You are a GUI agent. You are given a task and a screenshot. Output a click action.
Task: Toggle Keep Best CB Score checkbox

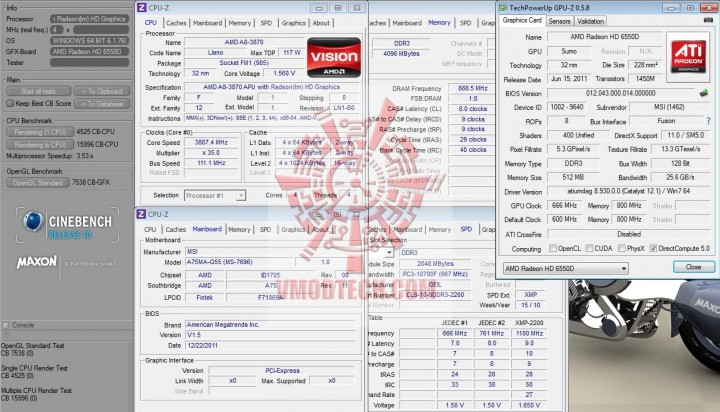[10, 103]
